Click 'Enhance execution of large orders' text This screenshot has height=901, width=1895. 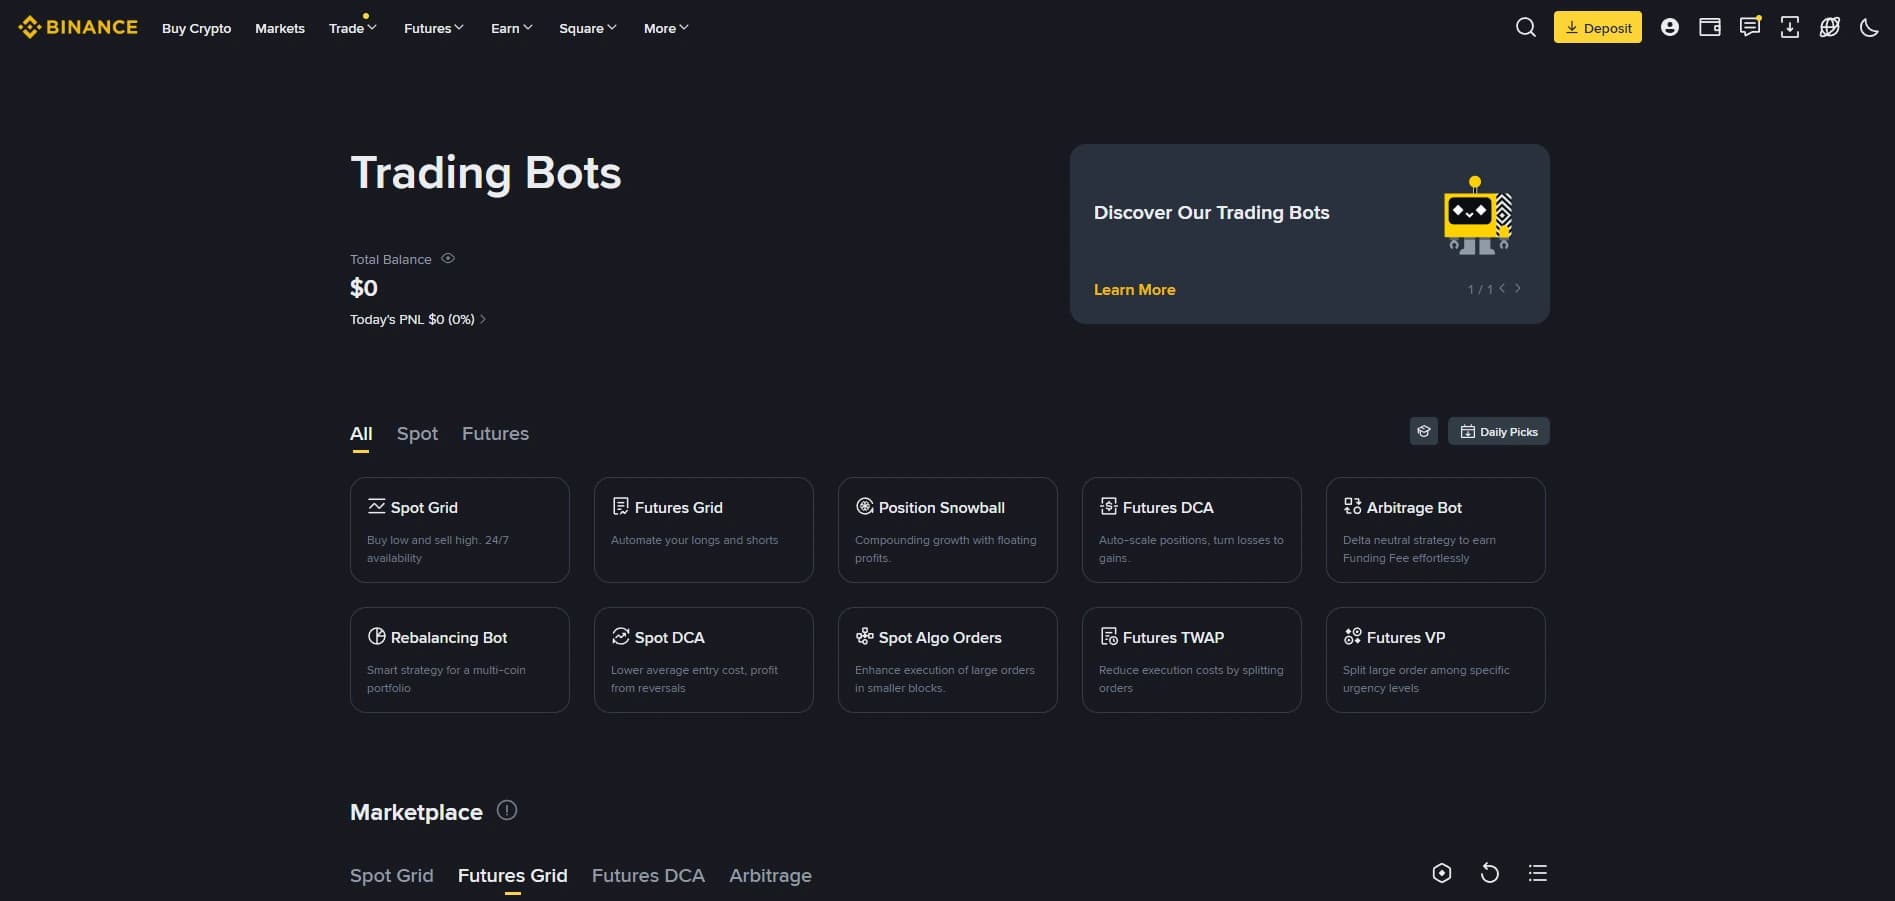(x=944, y=679)
